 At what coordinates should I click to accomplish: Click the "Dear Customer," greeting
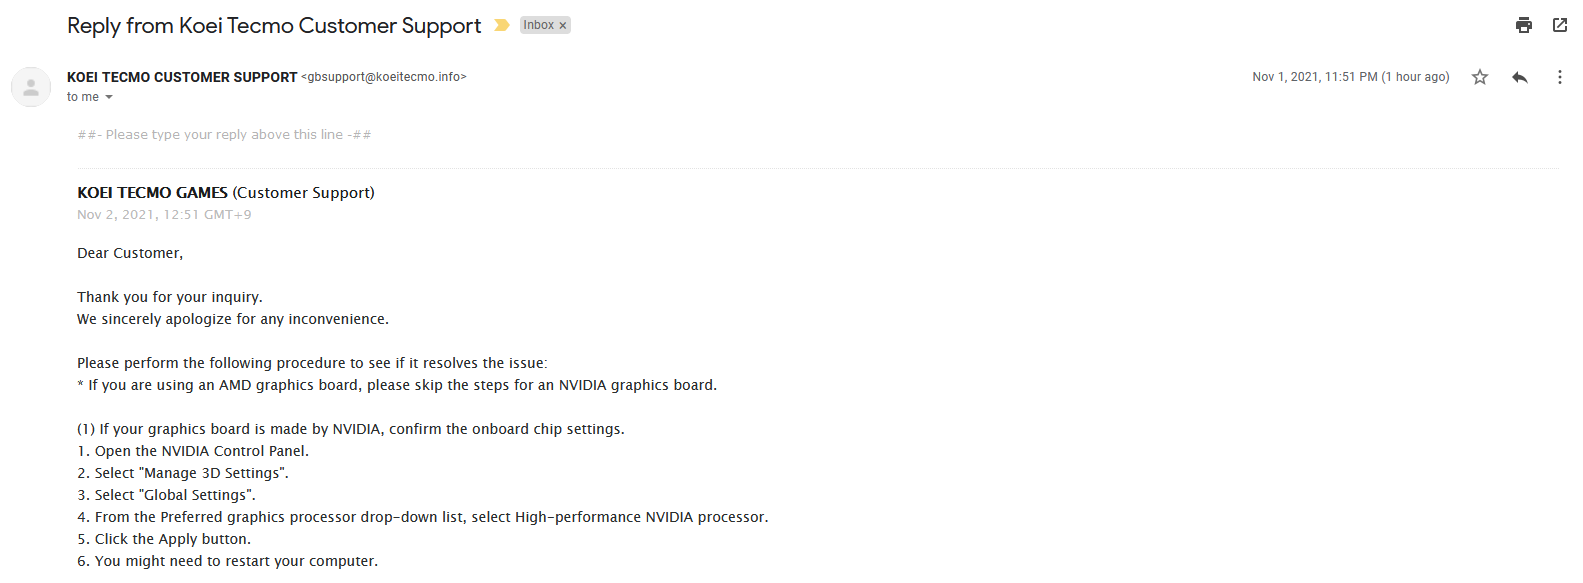(x=130, y=253)
